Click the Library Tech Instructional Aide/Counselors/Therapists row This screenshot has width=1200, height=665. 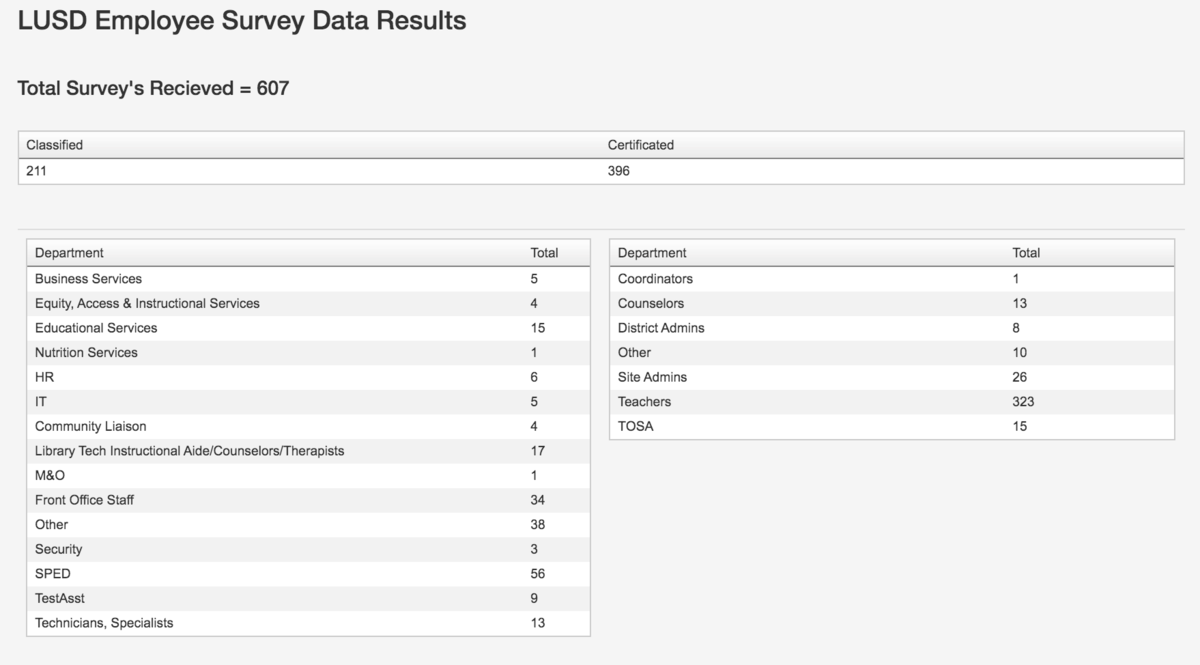(308, 450)
